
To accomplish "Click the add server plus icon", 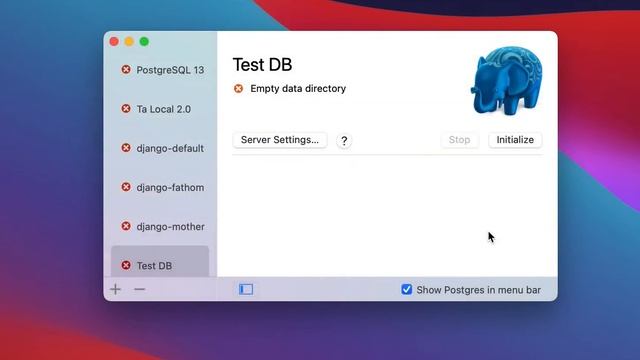I will coord(116,289).
